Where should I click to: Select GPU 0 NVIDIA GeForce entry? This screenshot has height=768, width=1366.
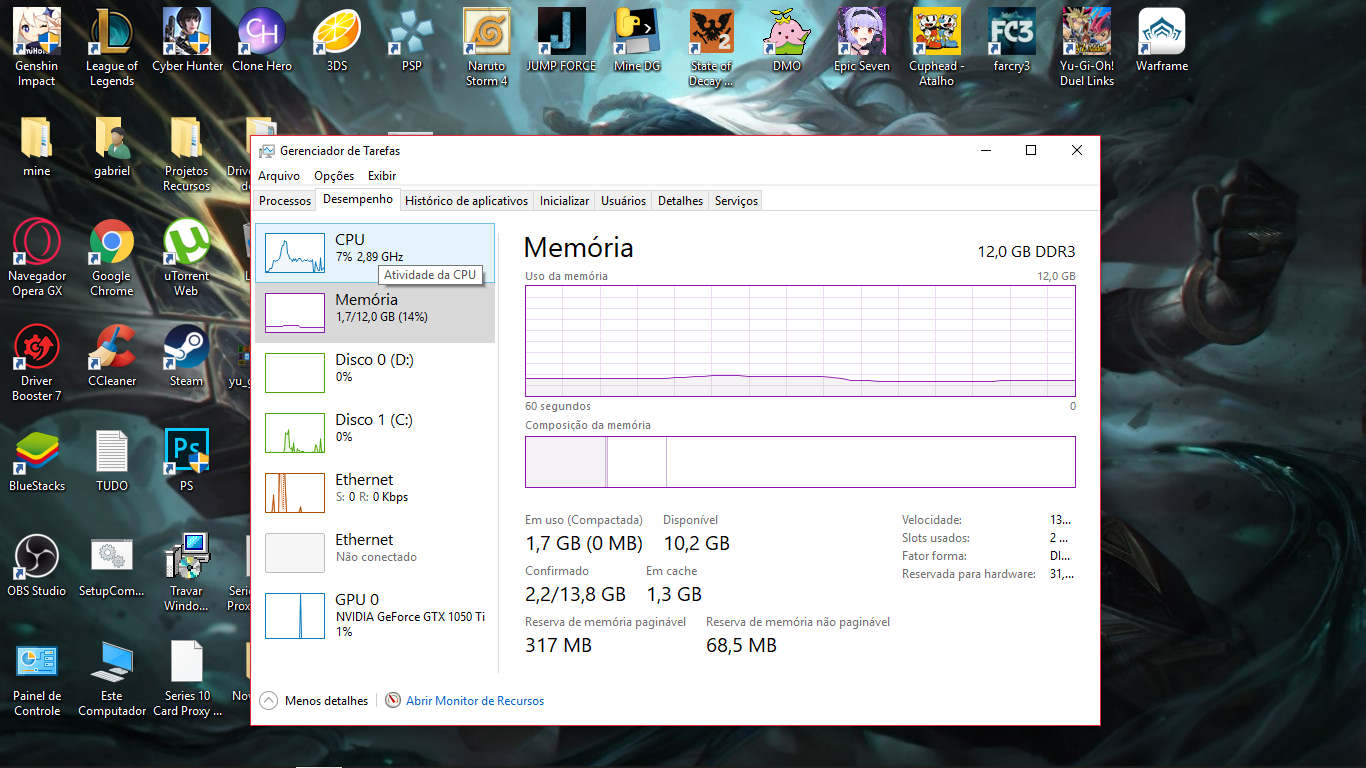375,615
